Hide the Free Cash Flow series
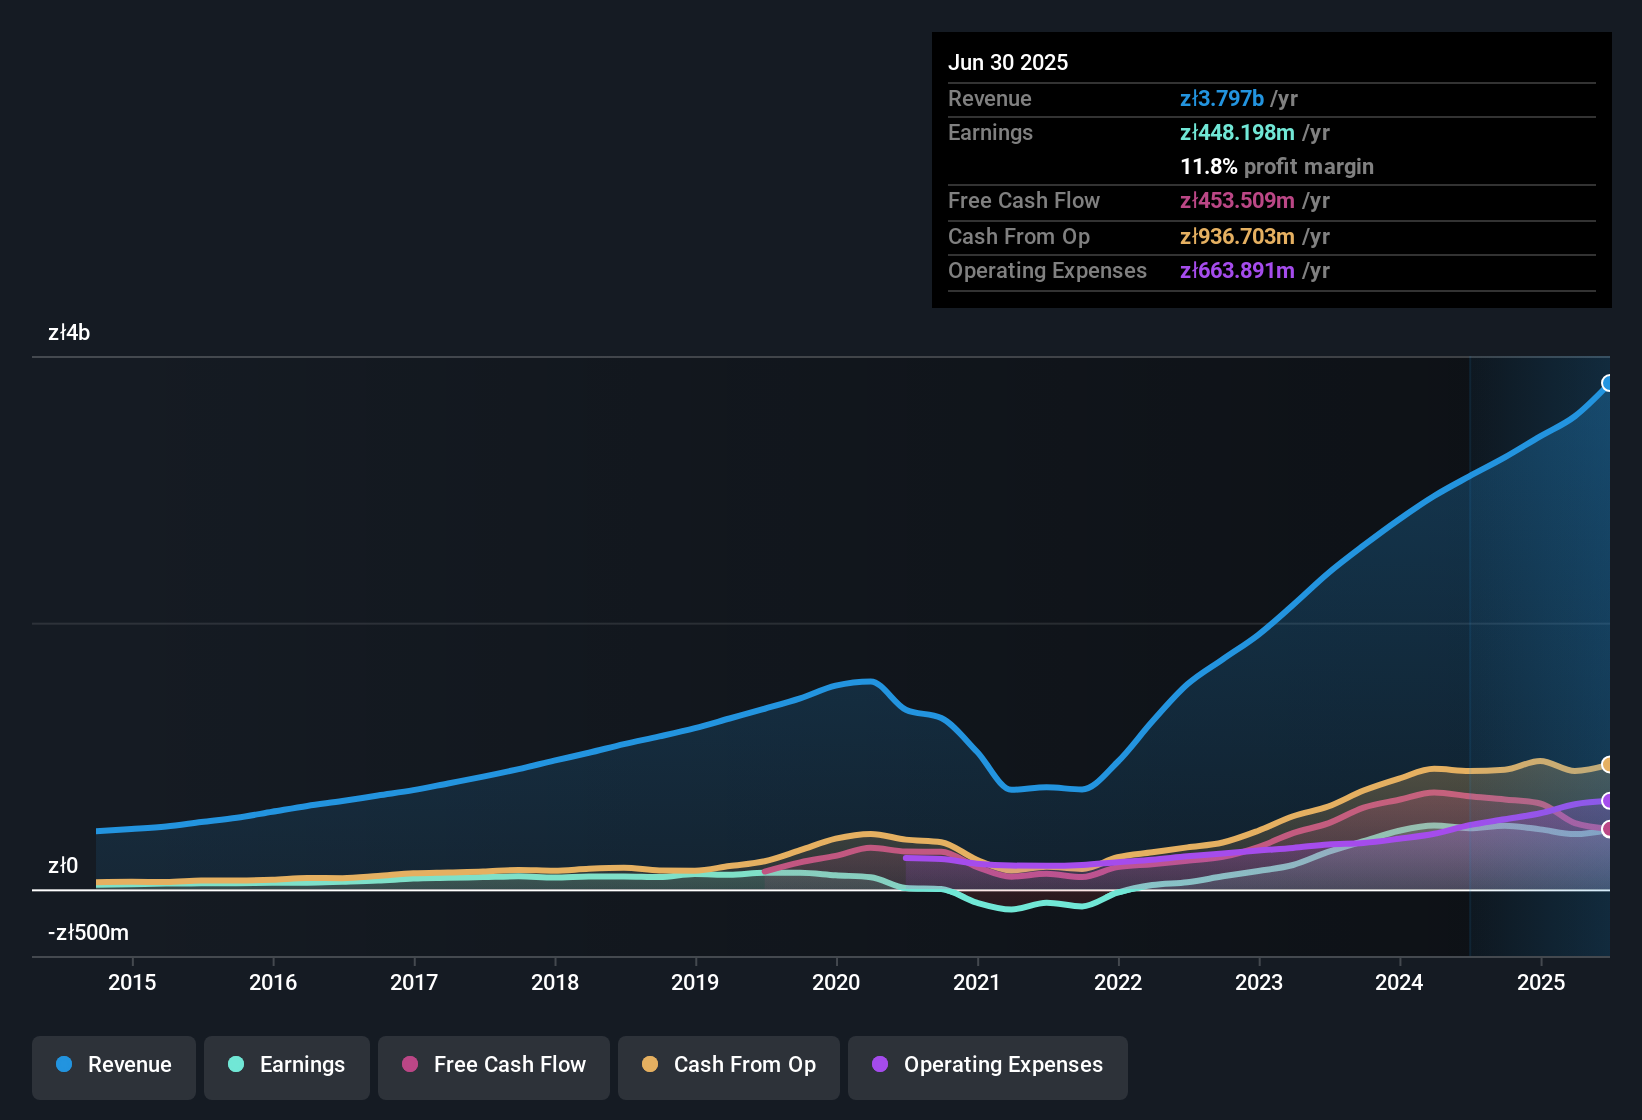Viewport: 1642px width, 1120px height. (493, 1065)
